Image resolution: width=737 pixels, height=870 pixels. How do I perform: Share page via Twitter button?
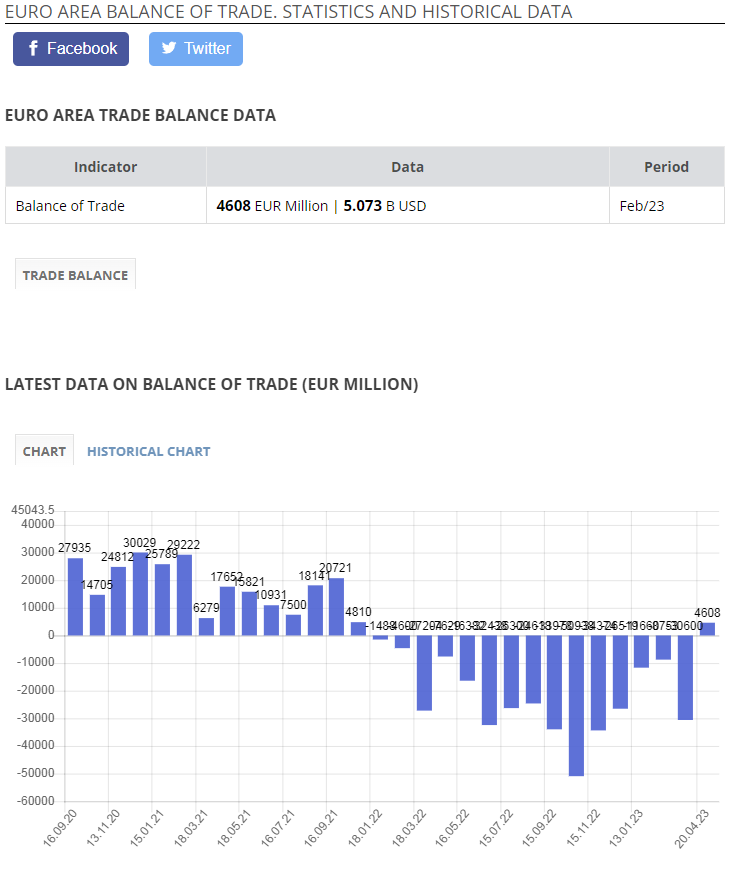(196, 49)
